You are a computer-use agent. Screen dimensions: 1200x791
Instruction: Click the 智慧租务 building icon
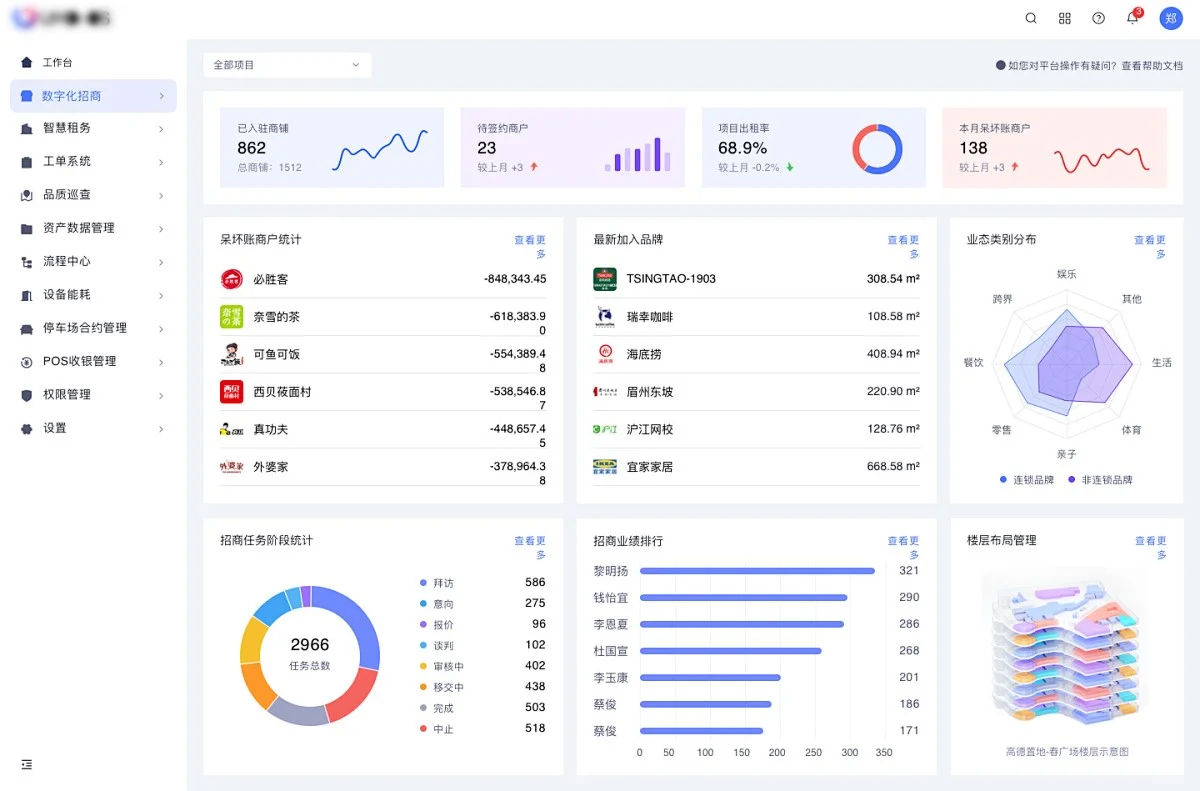click(x=27, y=128)
